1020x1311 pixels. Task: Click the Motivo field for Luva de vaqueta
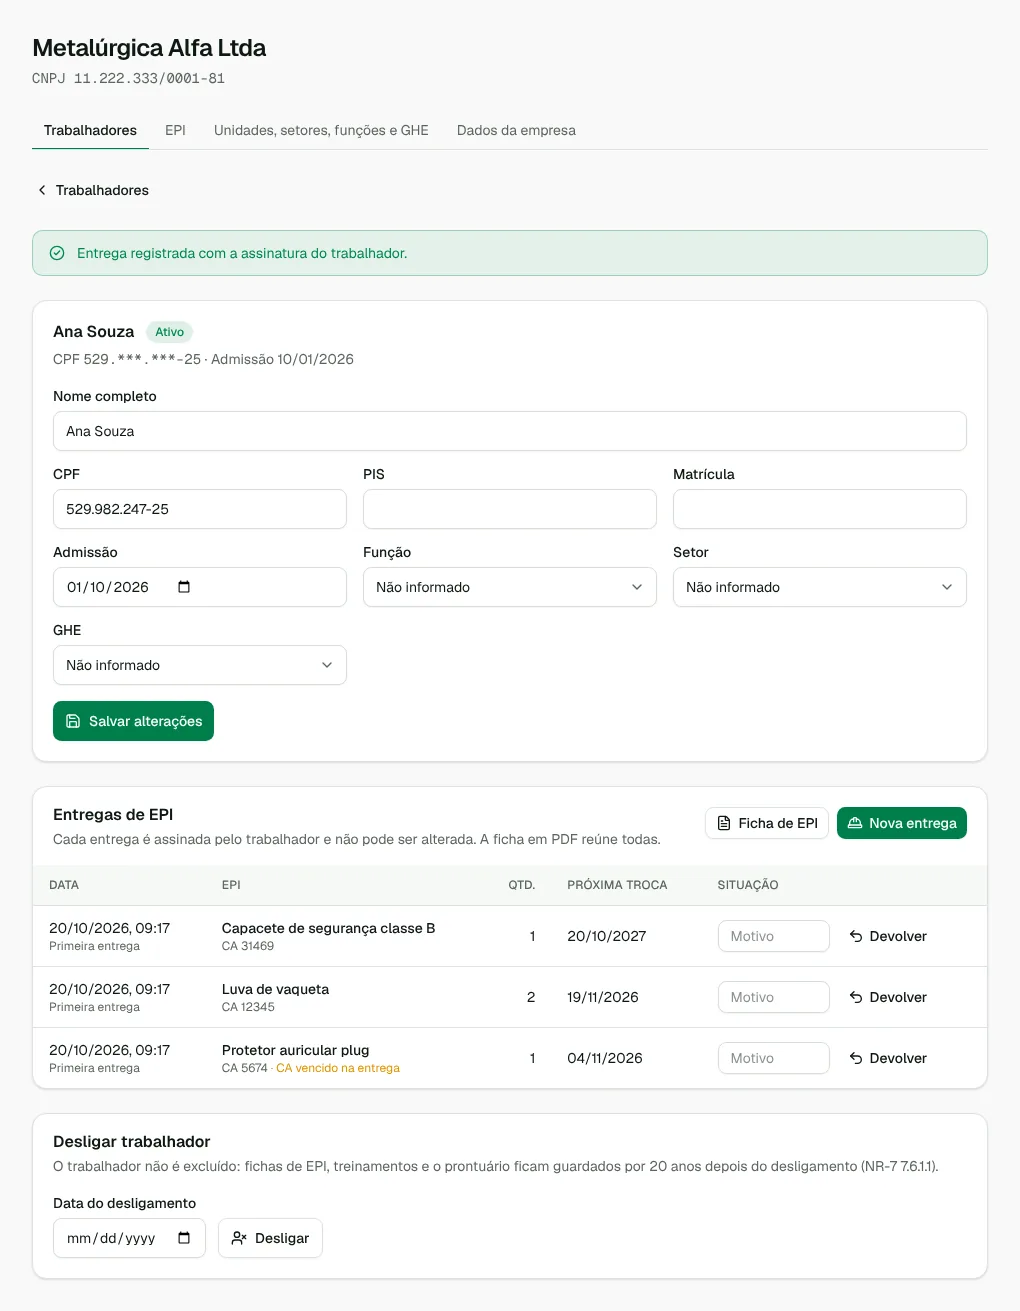774,997
